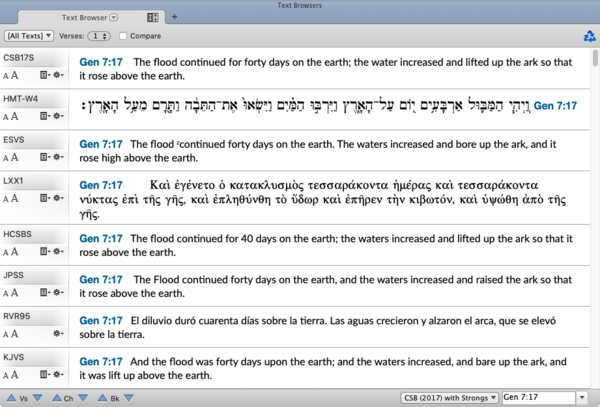Click the KJVS module label
600x407 pixels.
14,357
